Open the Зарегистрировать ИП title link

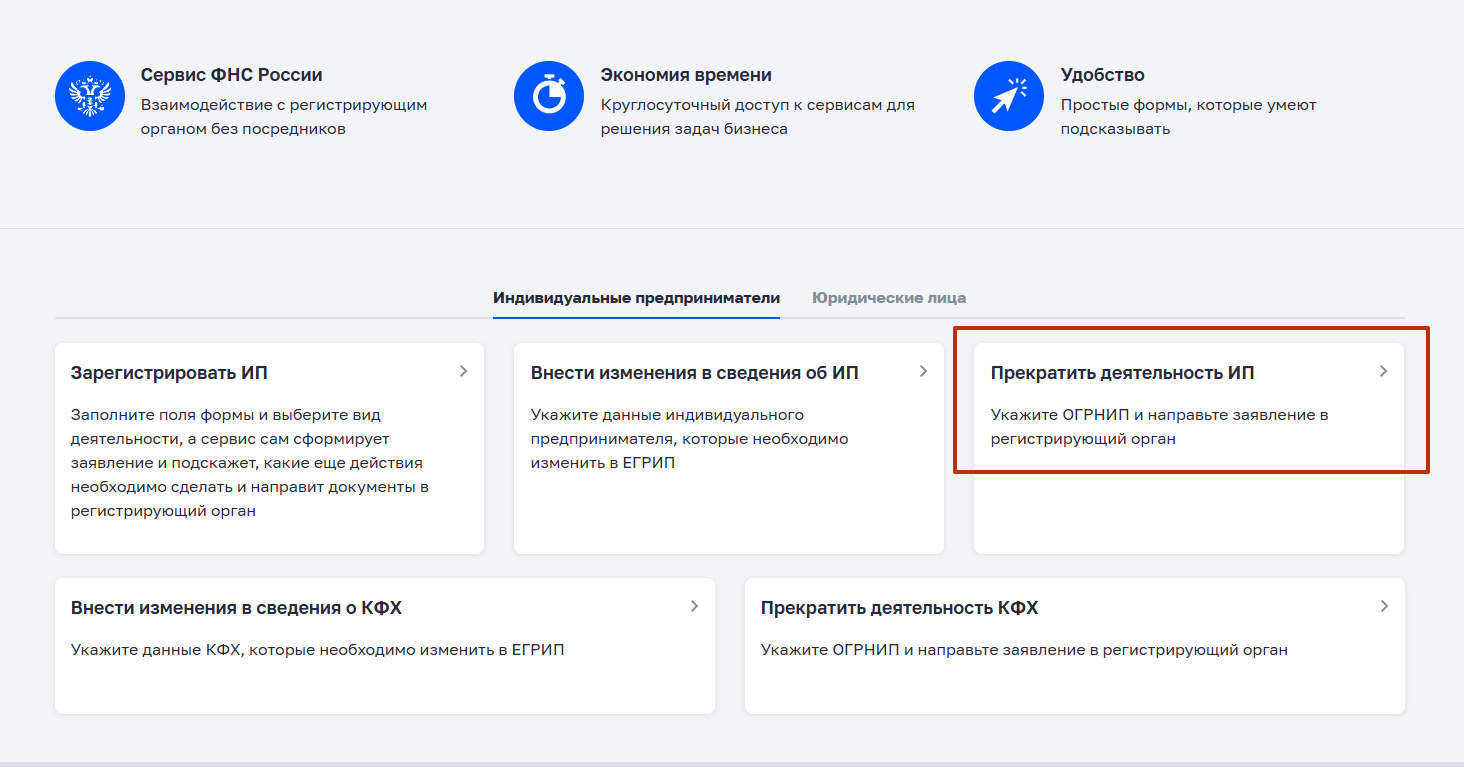coord(169,373)
